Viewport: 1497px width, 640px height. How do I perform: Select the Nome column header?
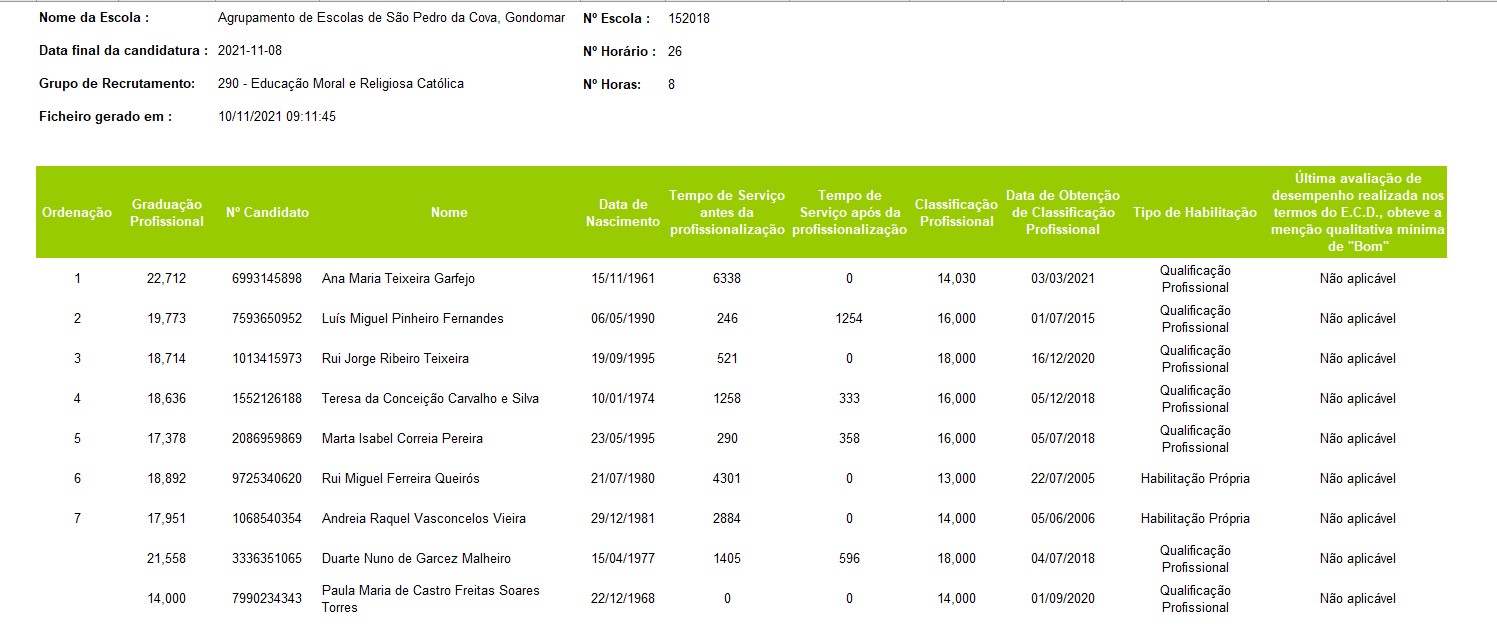449,212
